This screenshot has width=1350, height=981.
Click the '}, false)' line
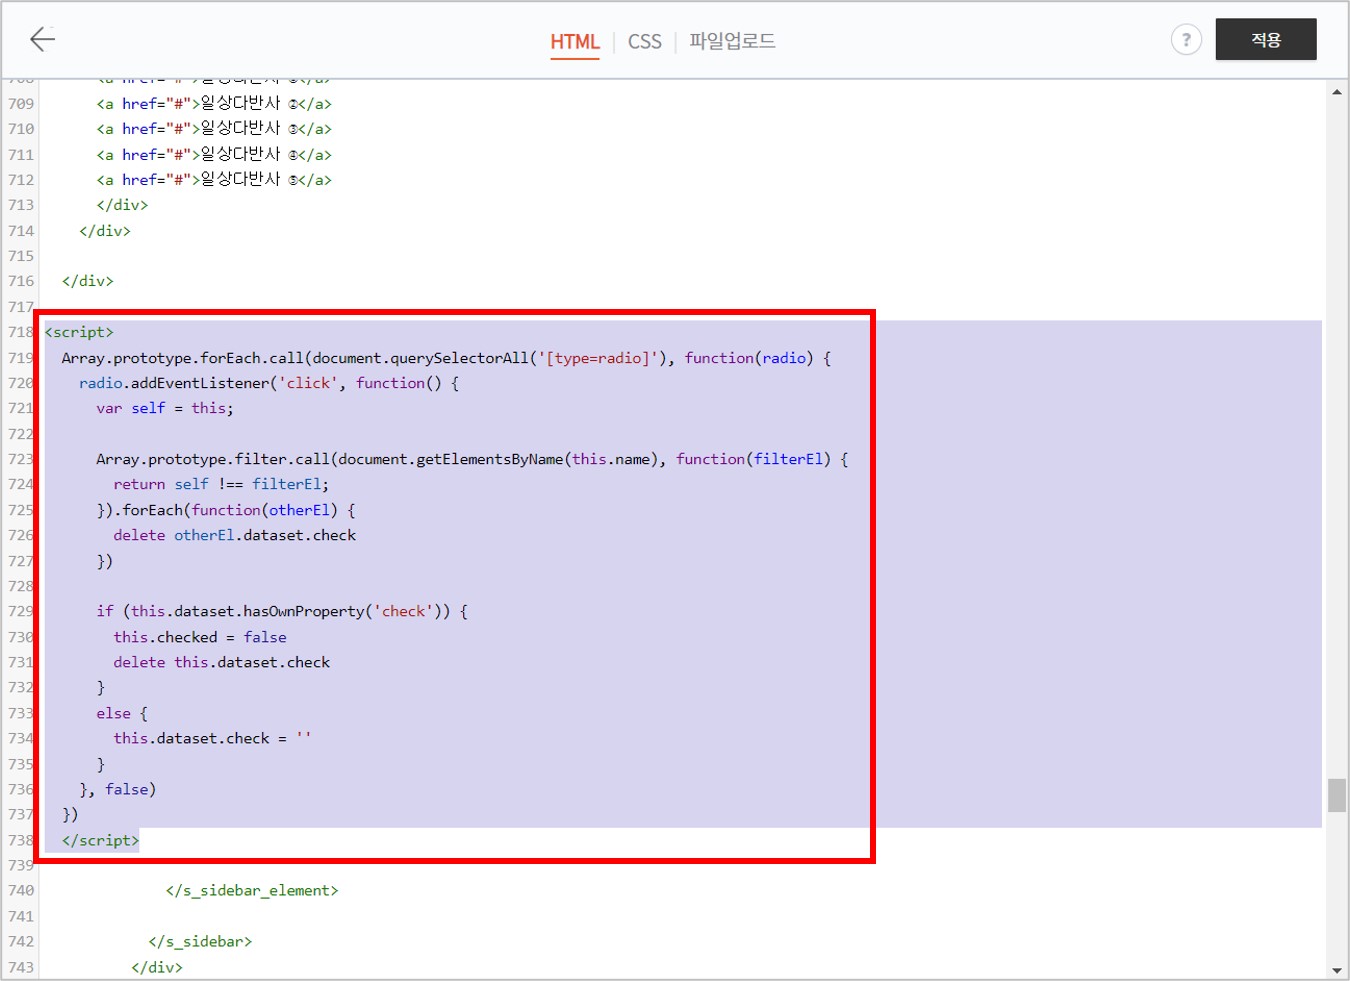pyautogui.click(x=118, y=789)
